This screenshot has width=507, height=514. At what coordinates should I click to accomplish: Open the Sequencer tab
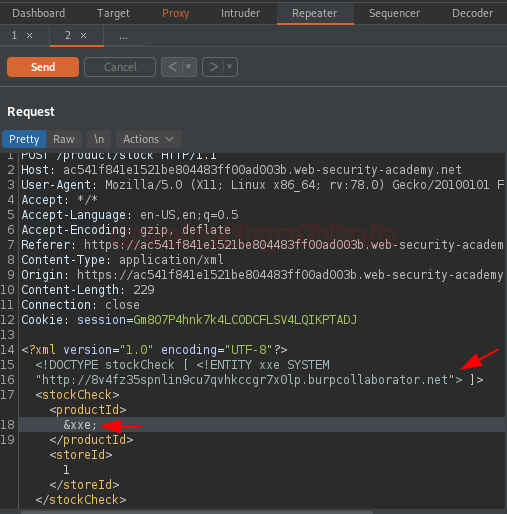(394, 13)
